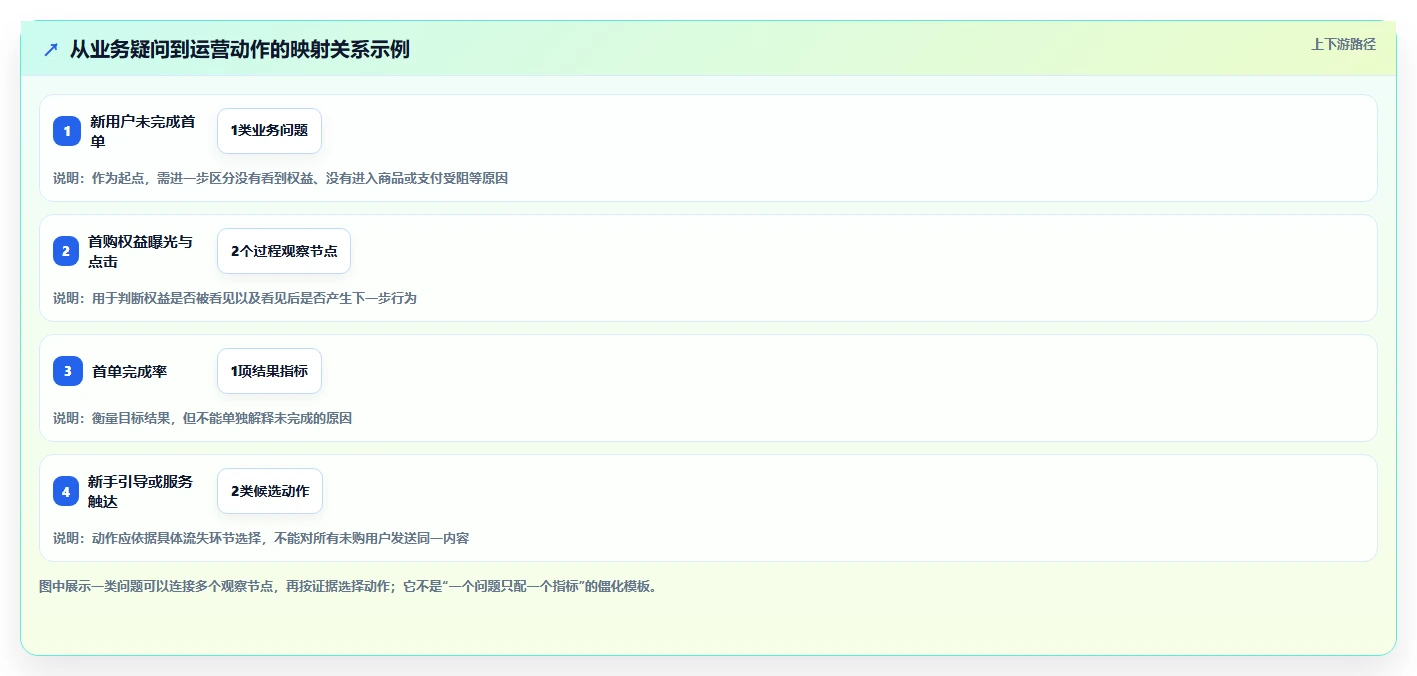Select the 首单完成率 step label
The height and width of the screenshot is (676, 1417).
[x=129, y=371]
